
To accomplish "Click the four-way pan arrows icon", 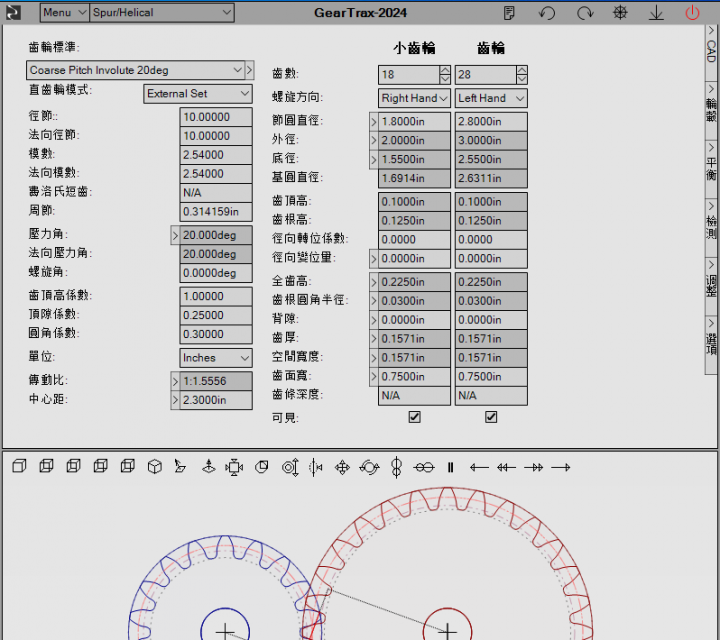I will click(x=342, y=467).
